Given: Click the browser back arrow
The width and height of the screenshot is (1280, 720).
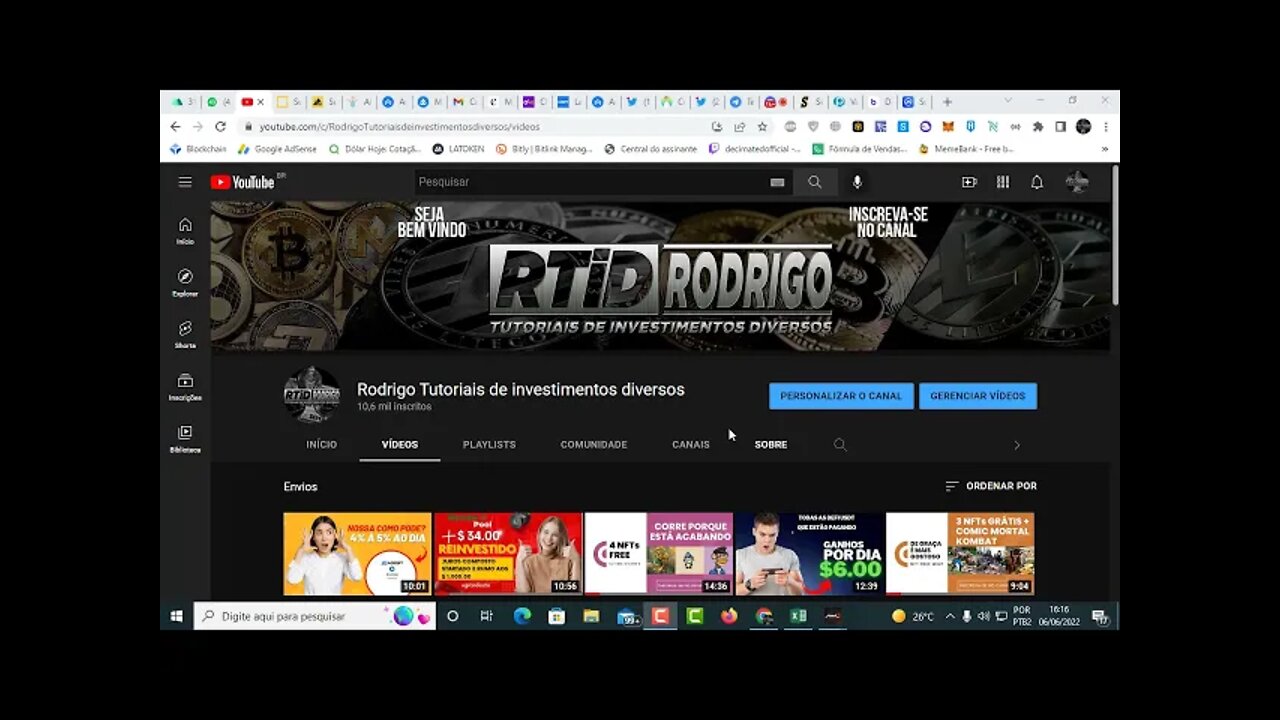Looking at the screenshot, I should 175,127.
